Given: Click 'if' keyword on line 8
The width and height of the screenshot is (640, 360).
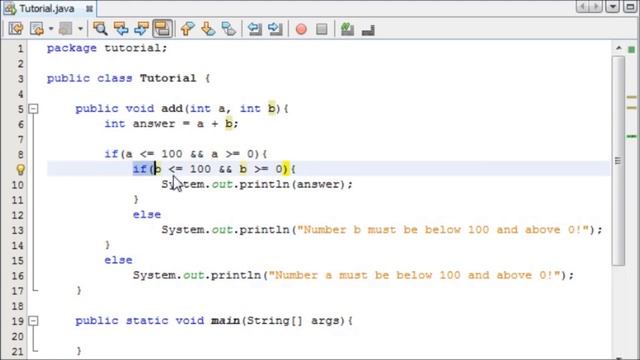Looking at the screenshot, I should coord(111,154).
